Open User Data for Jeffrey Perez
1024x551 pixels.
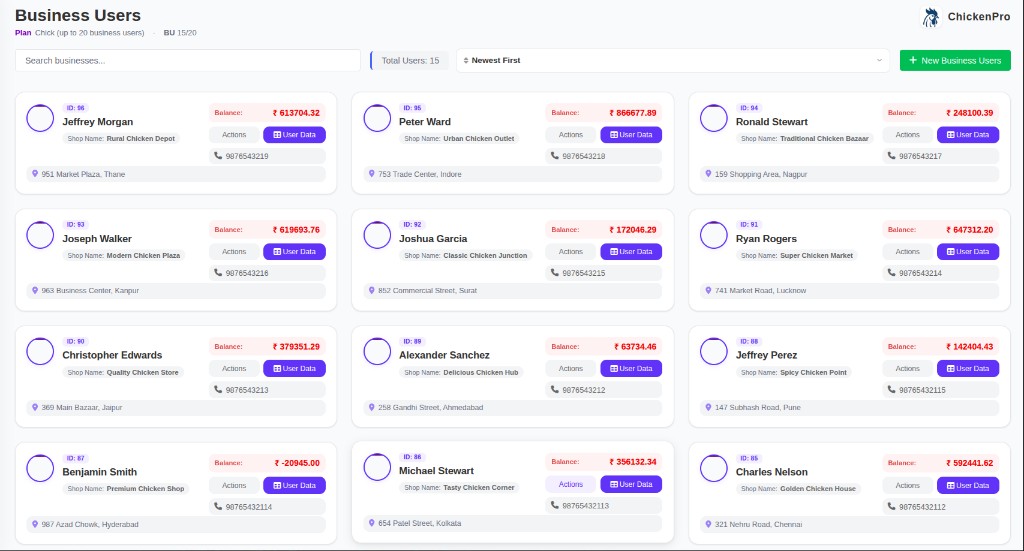point(968,368)
